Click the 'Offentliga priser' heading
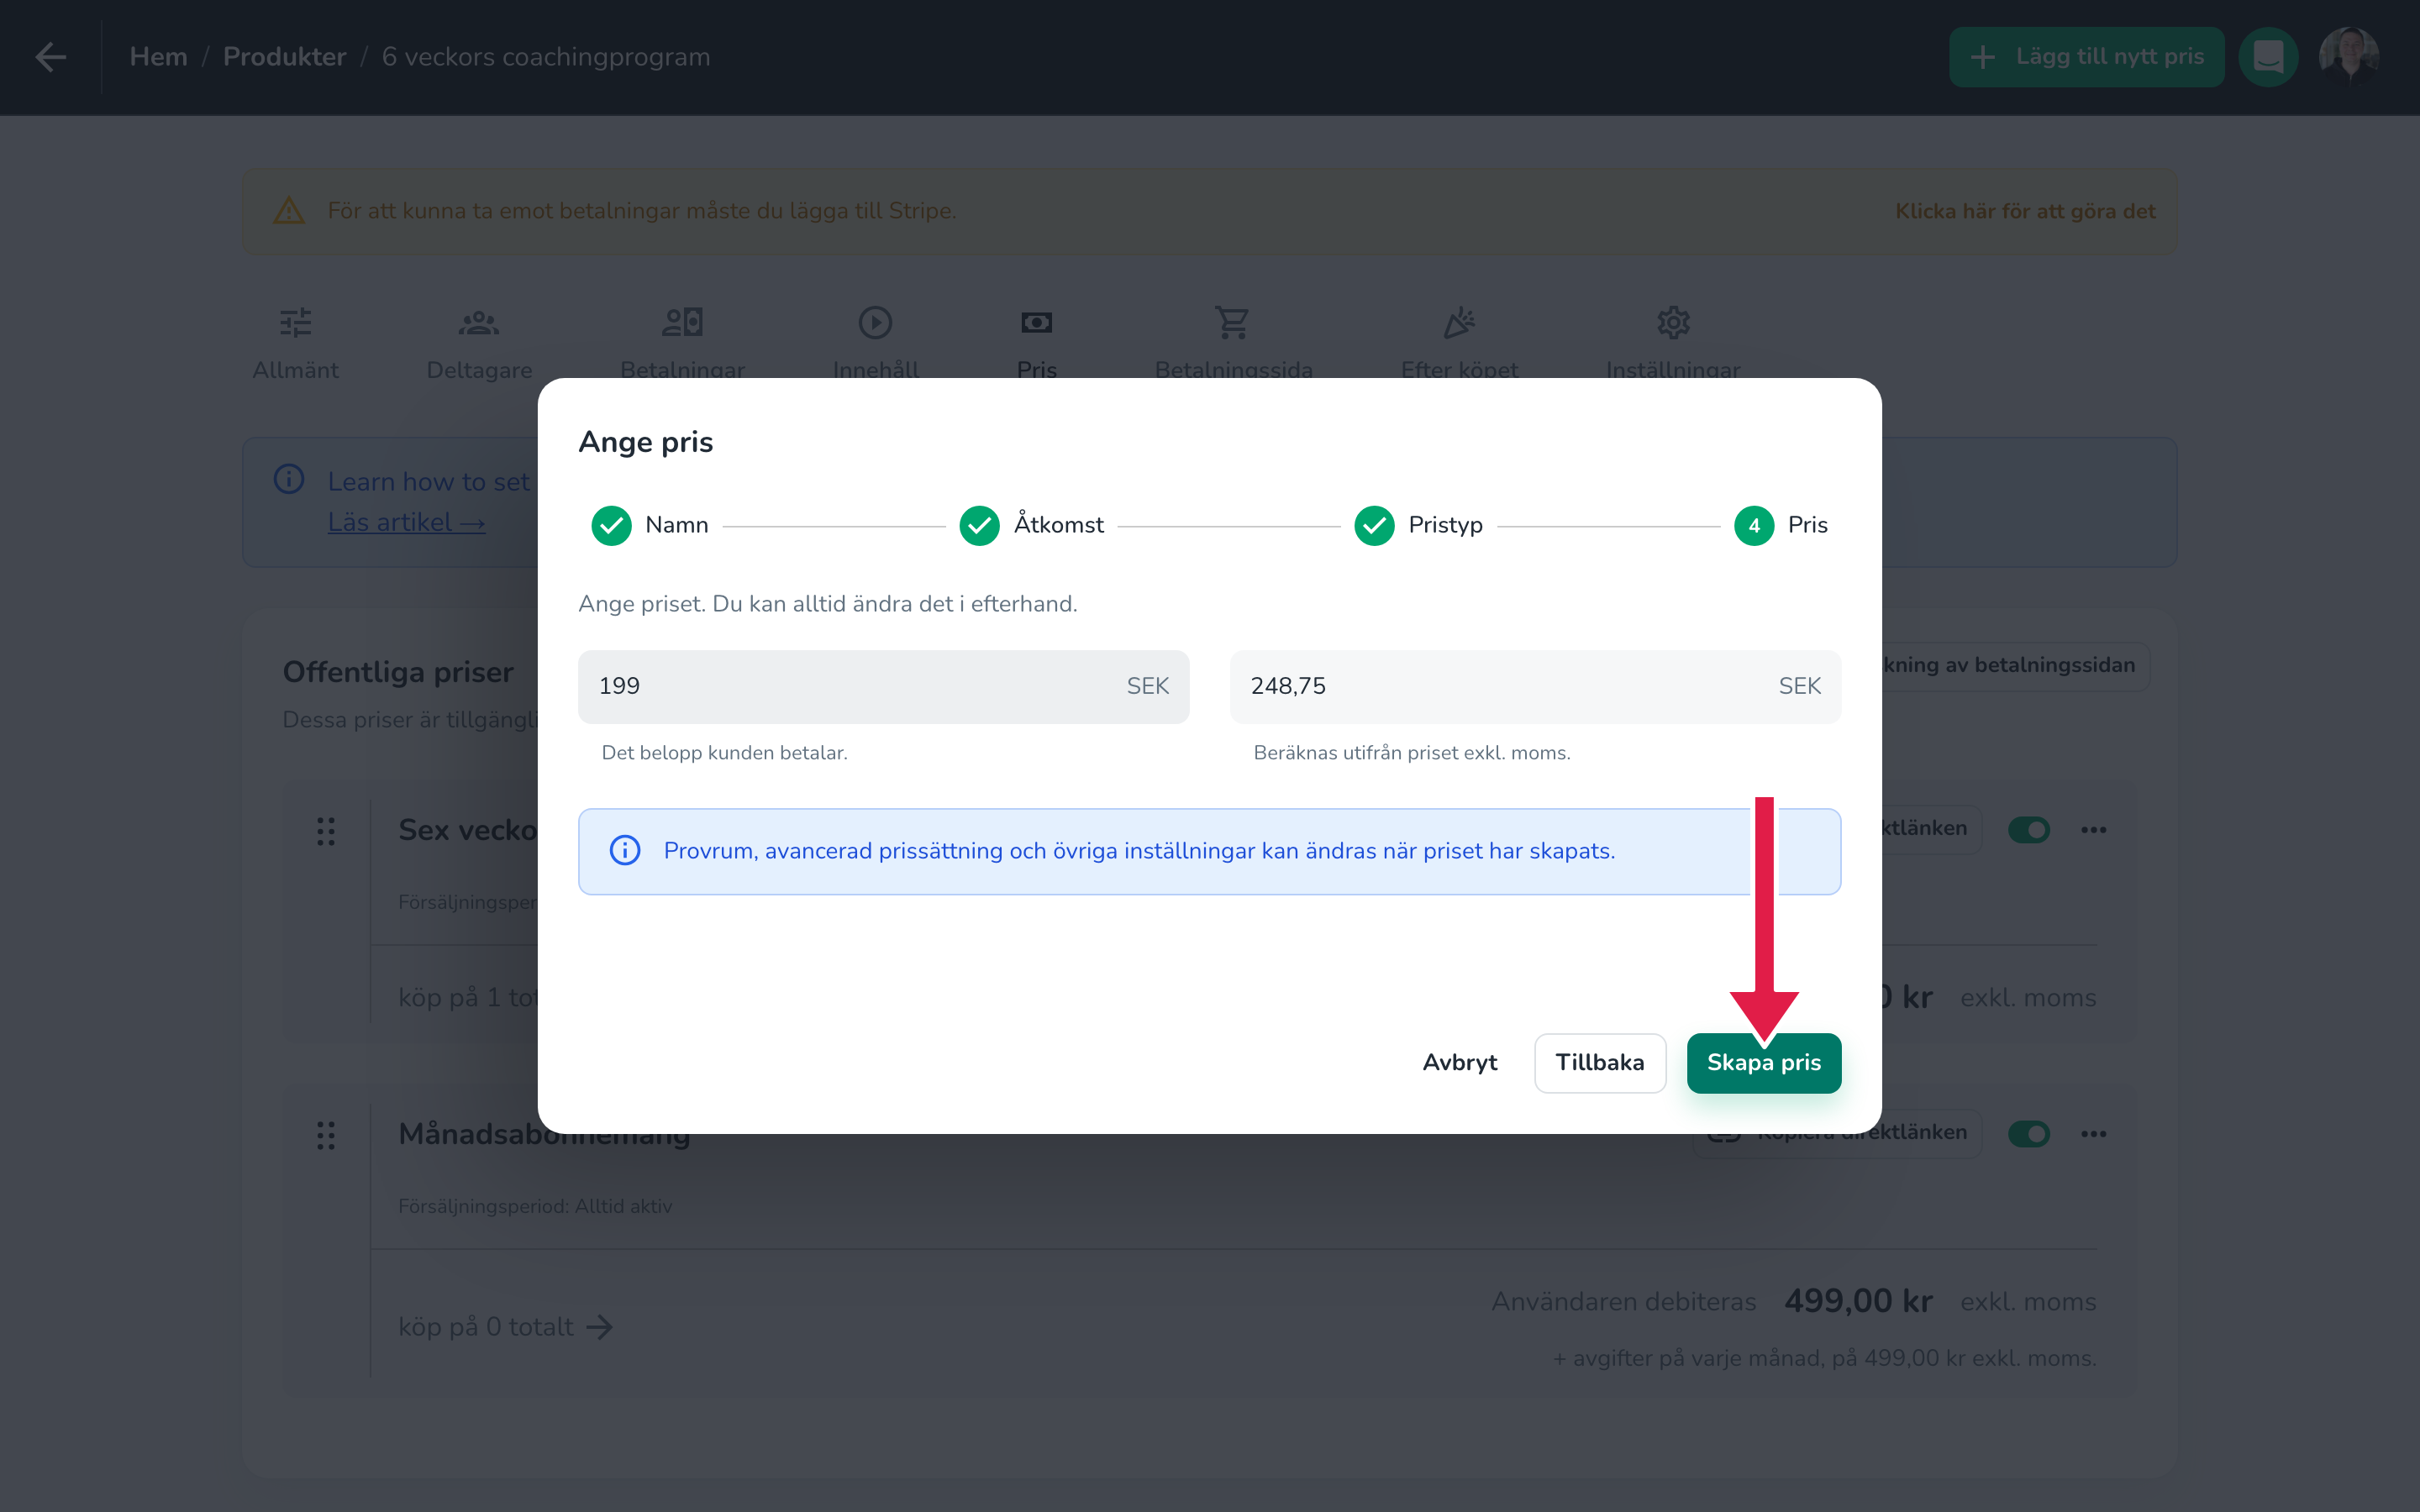2420x1512 pixels. pyautogui.click(x=398, y=672)
